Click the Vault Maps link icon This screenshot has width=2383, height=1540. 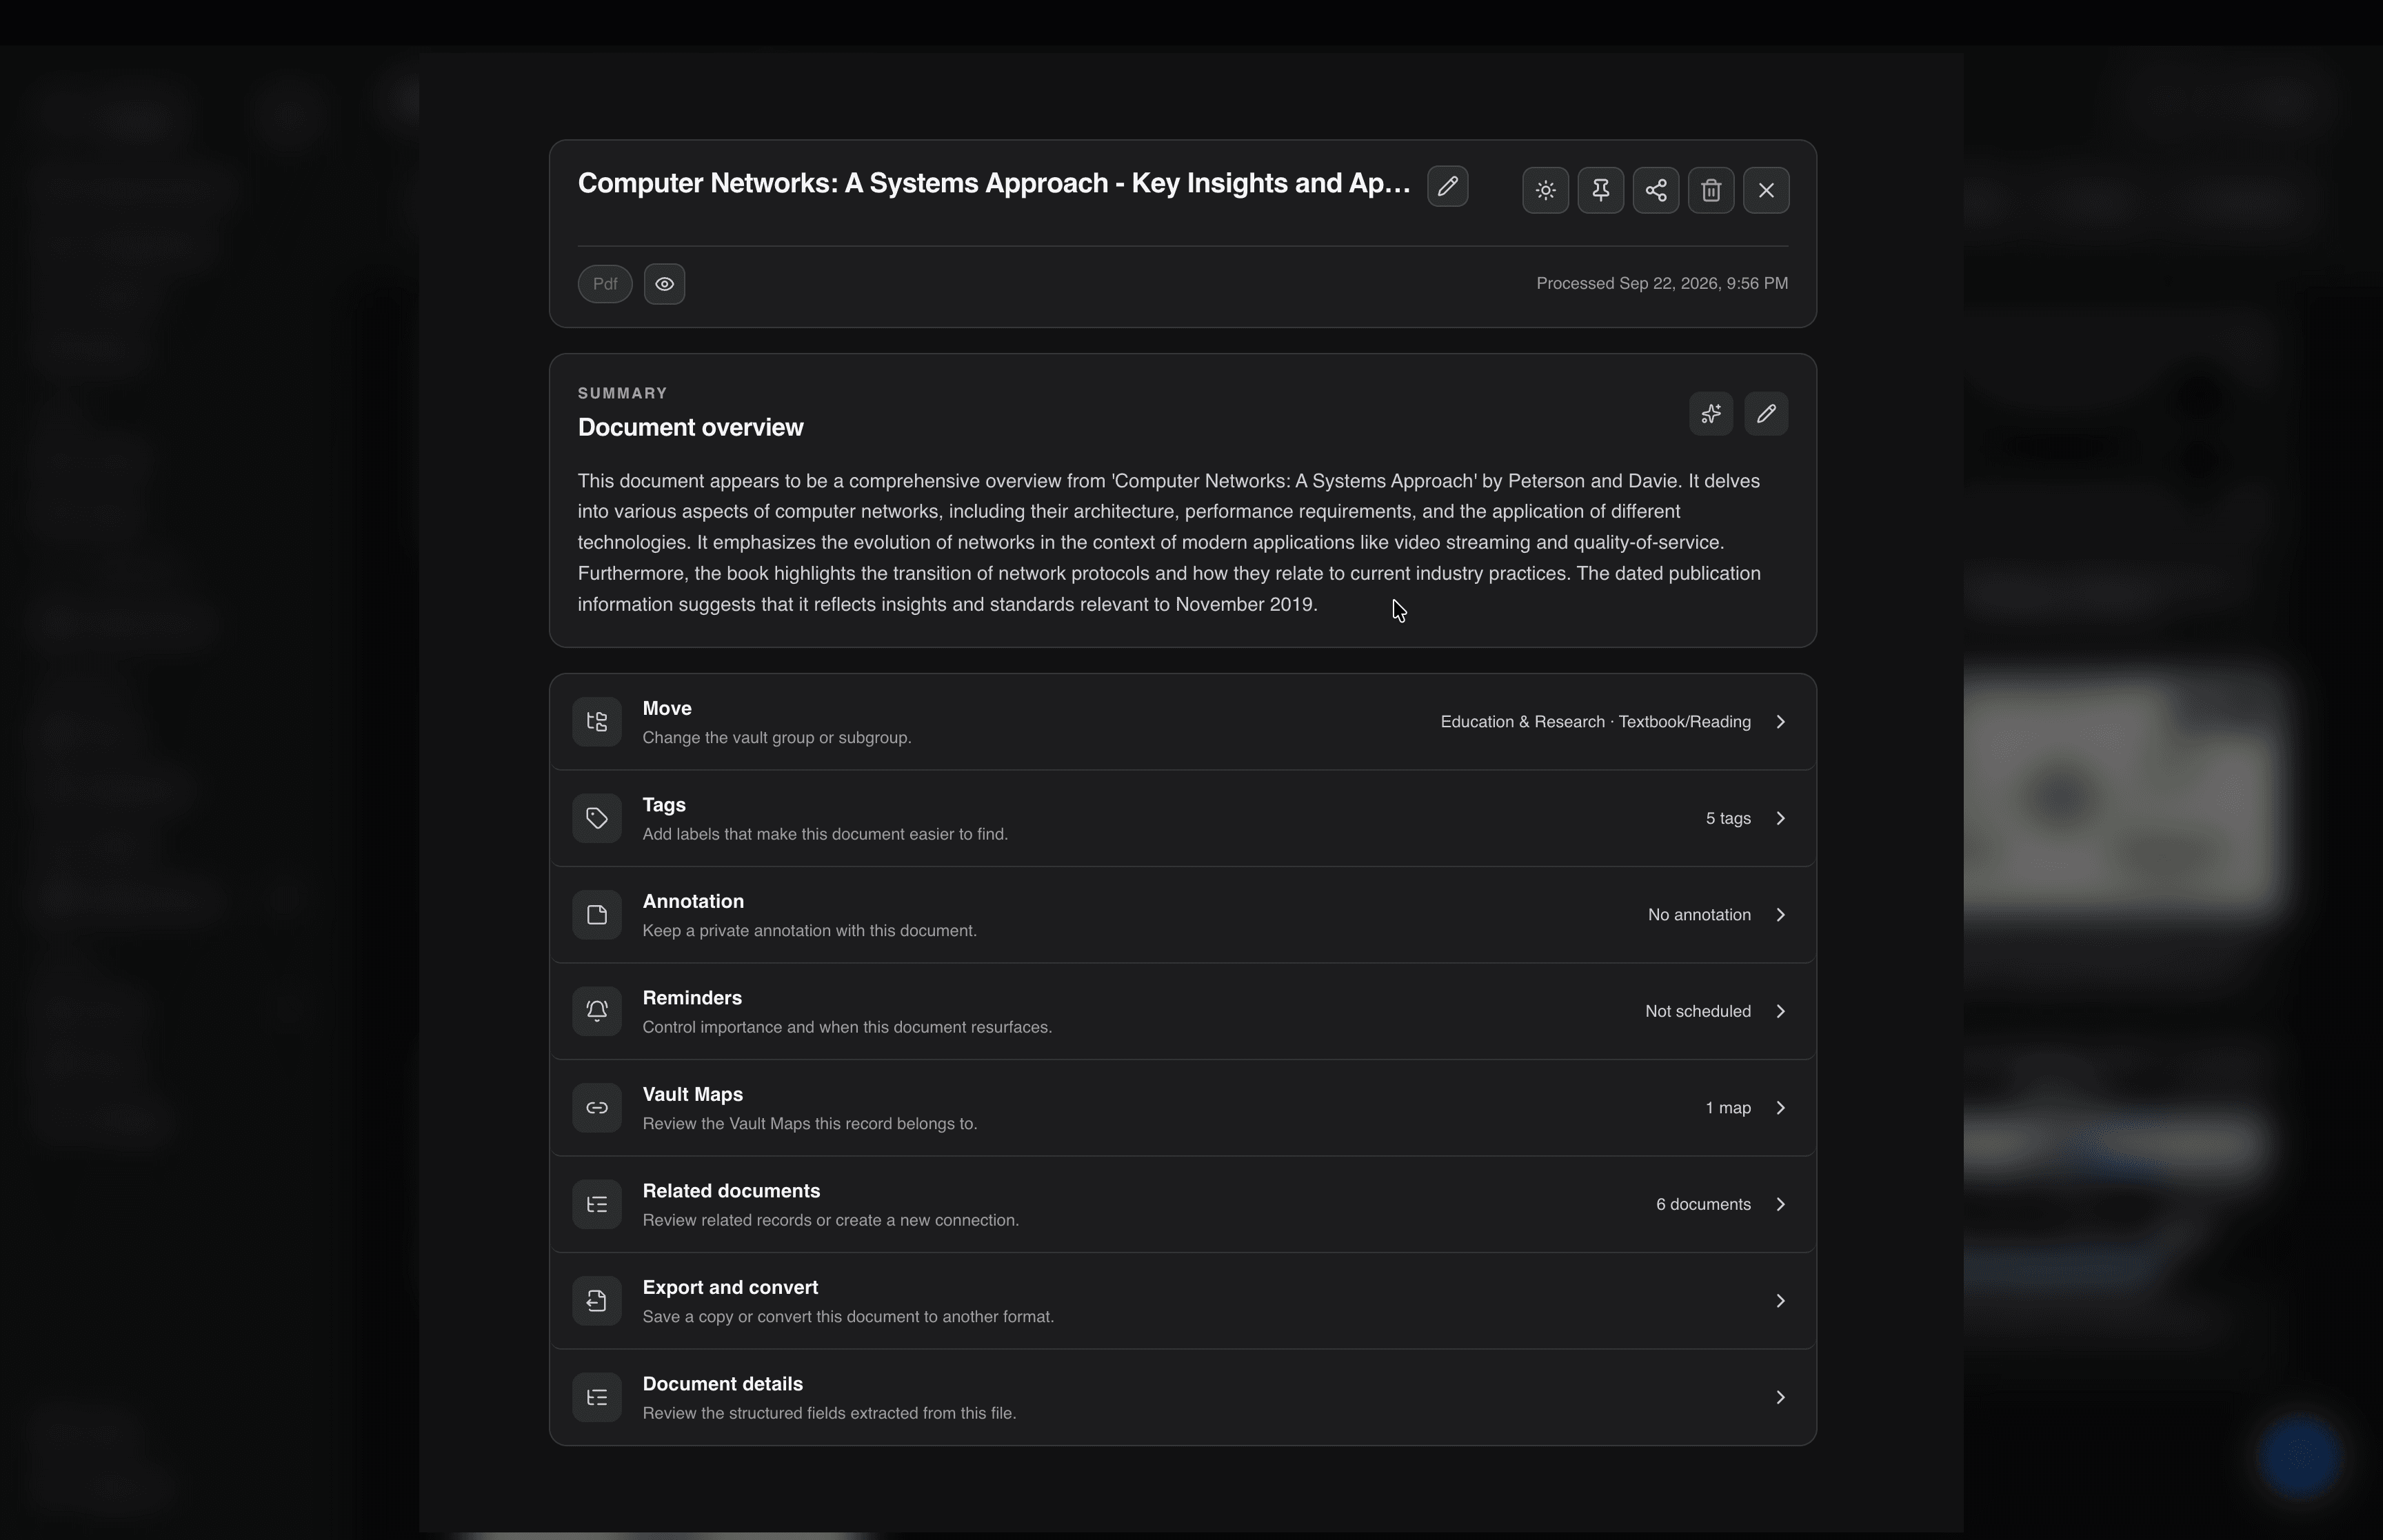(597, 1108)
